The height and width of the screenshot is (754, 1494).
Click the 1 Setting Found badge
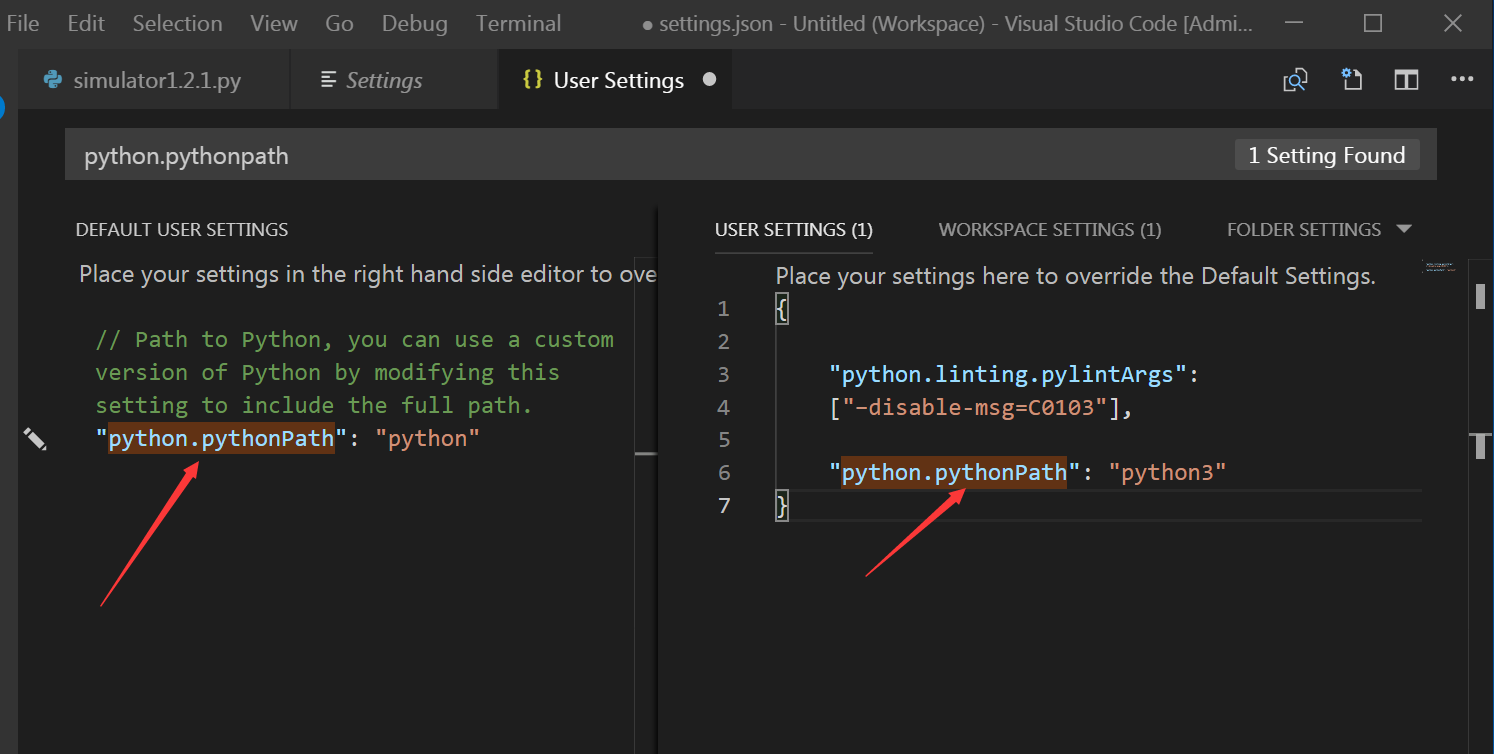1327,154
